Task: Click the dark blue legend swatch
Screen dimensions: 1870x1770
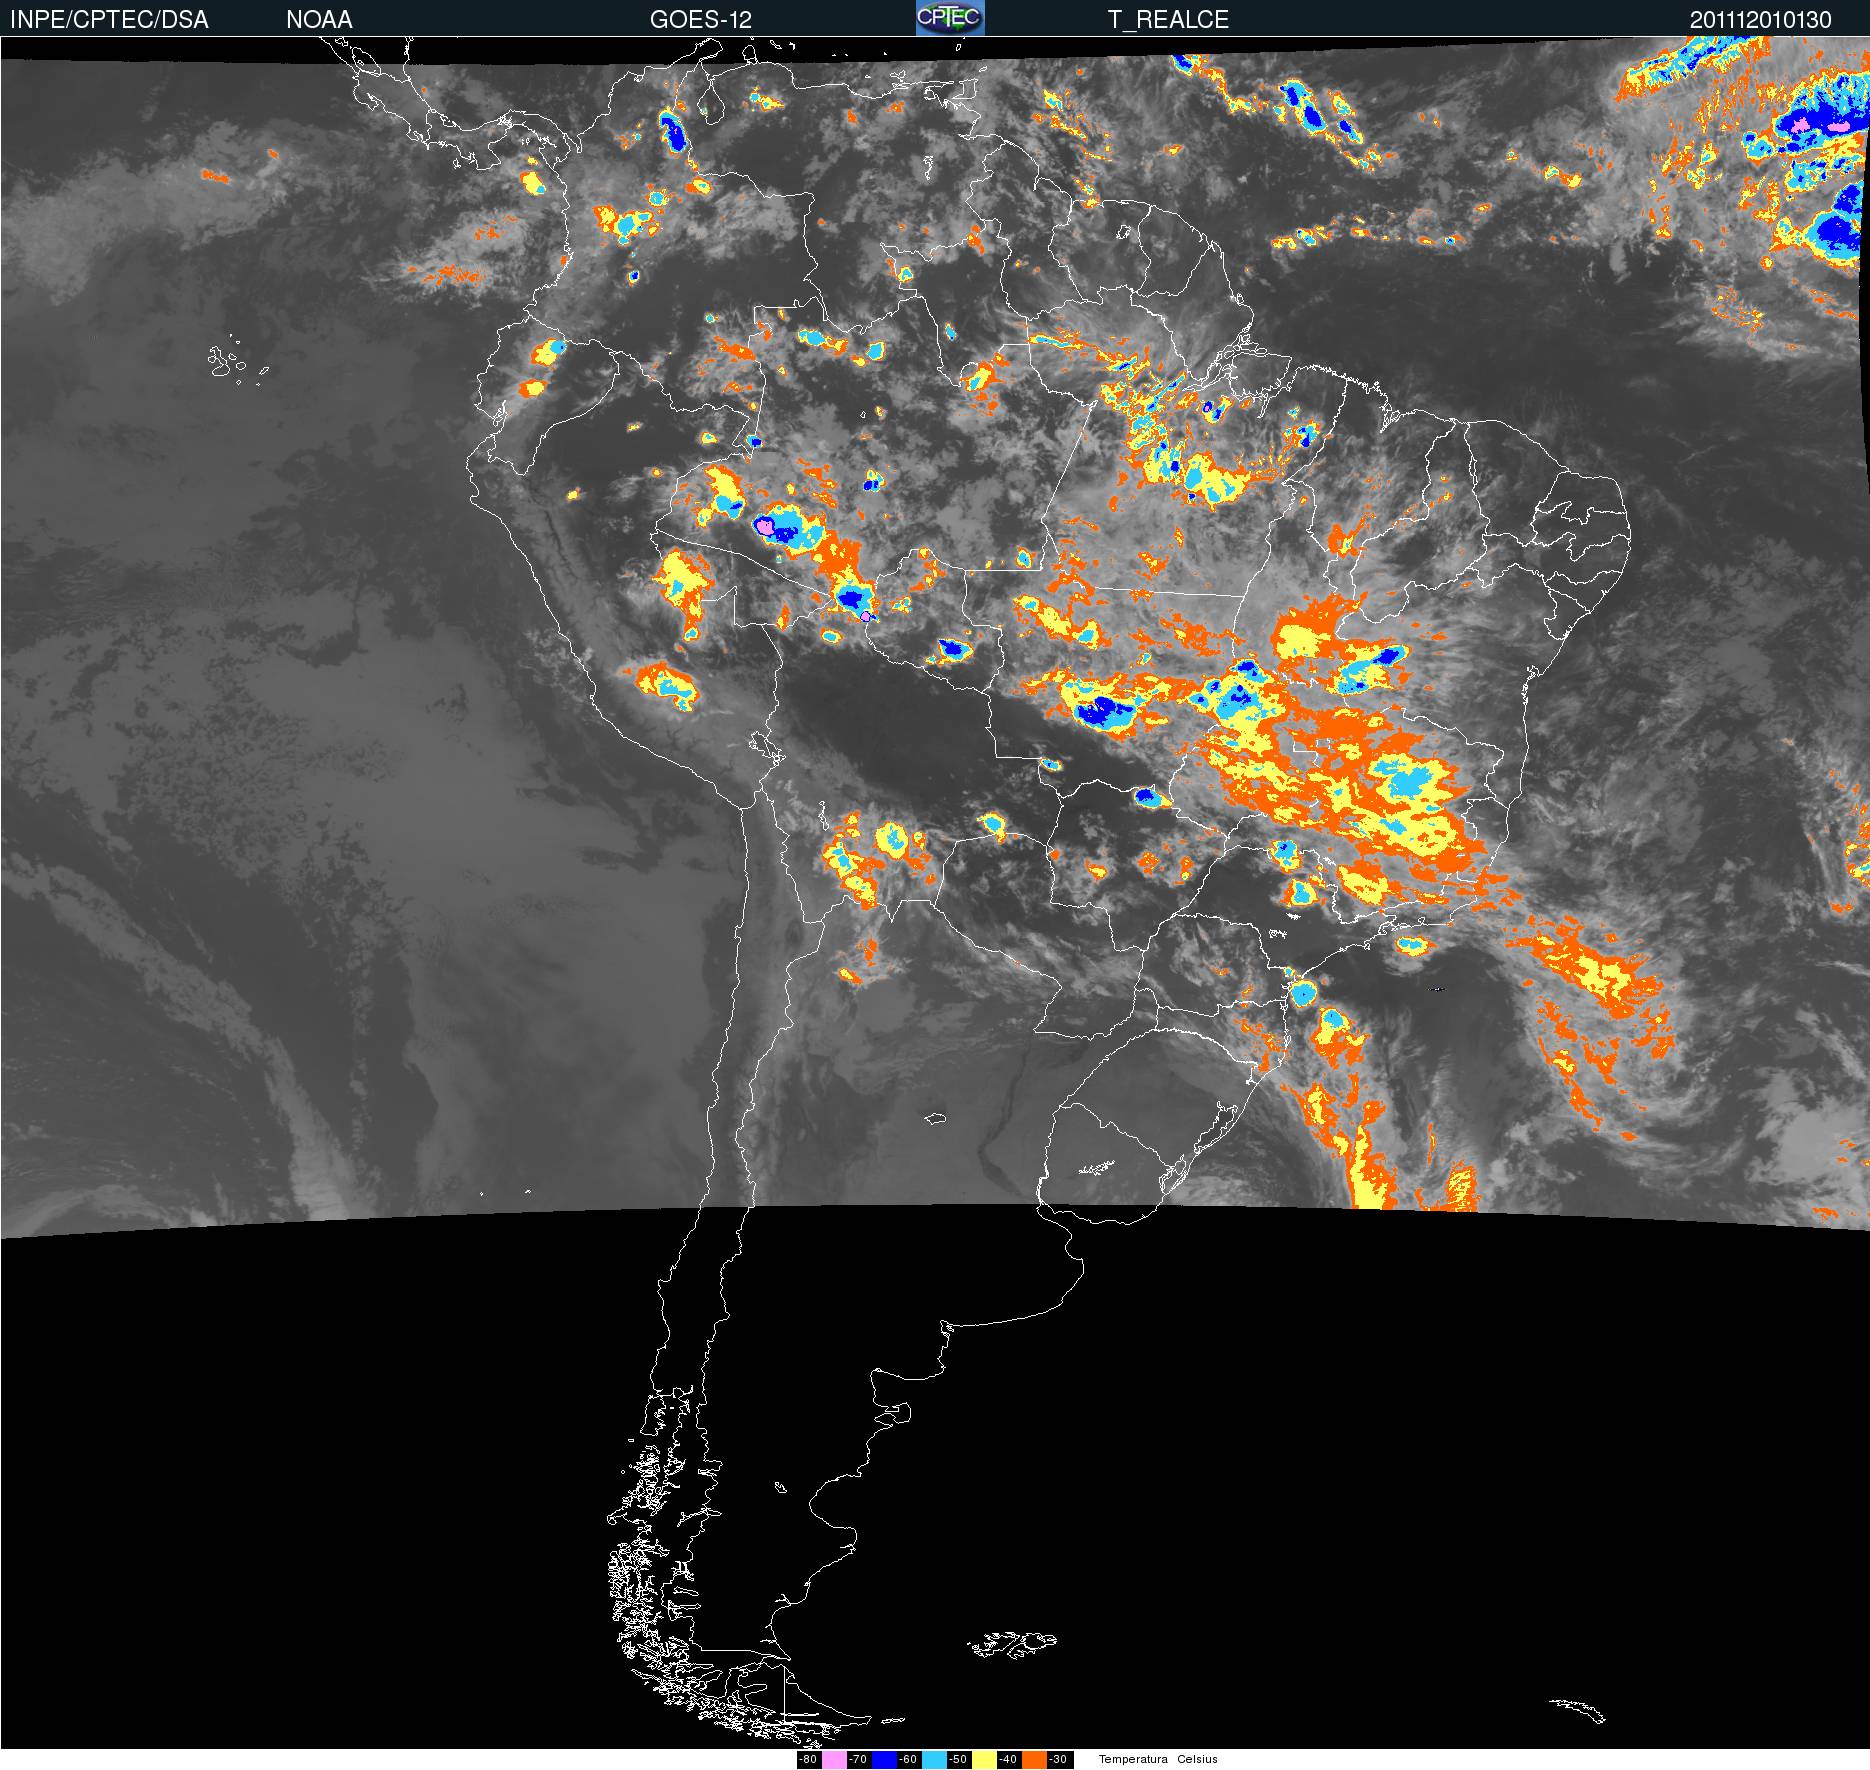Action: [884, 1760]
